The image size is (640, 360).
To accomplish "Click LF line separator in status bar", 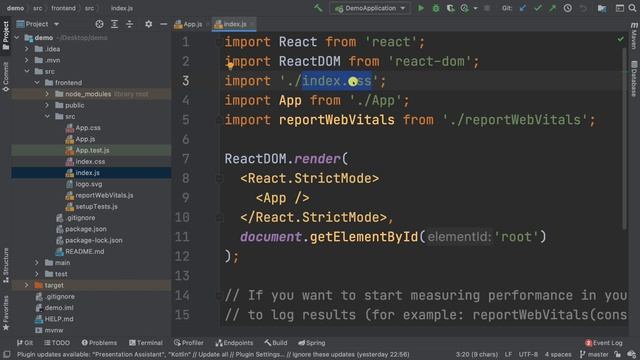I will (508, 354).
